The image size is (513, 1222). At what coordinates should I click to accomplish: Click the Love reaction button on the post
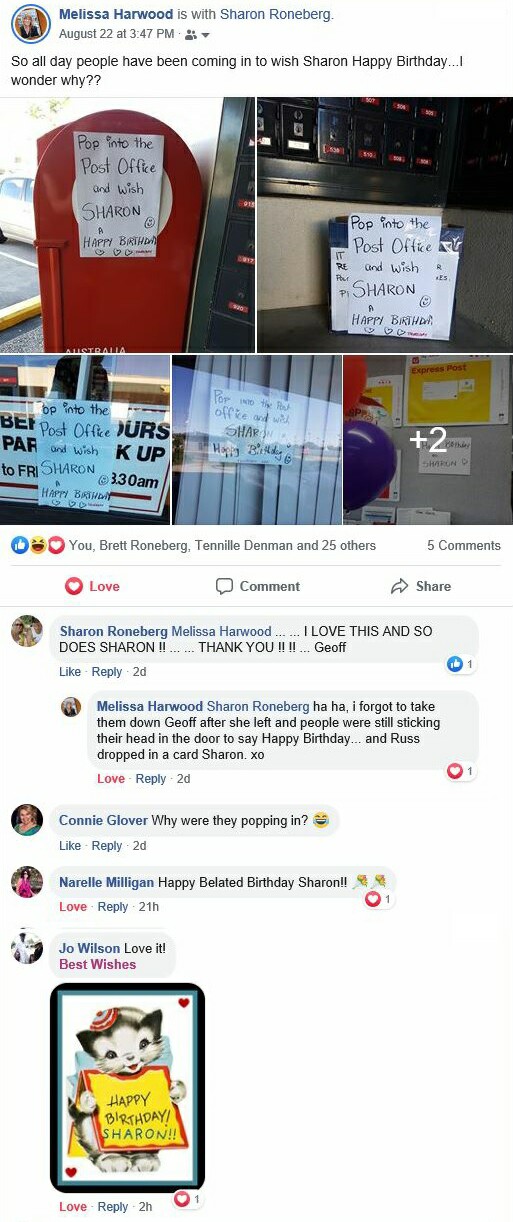pyautogui.click(x=92, y=586)
